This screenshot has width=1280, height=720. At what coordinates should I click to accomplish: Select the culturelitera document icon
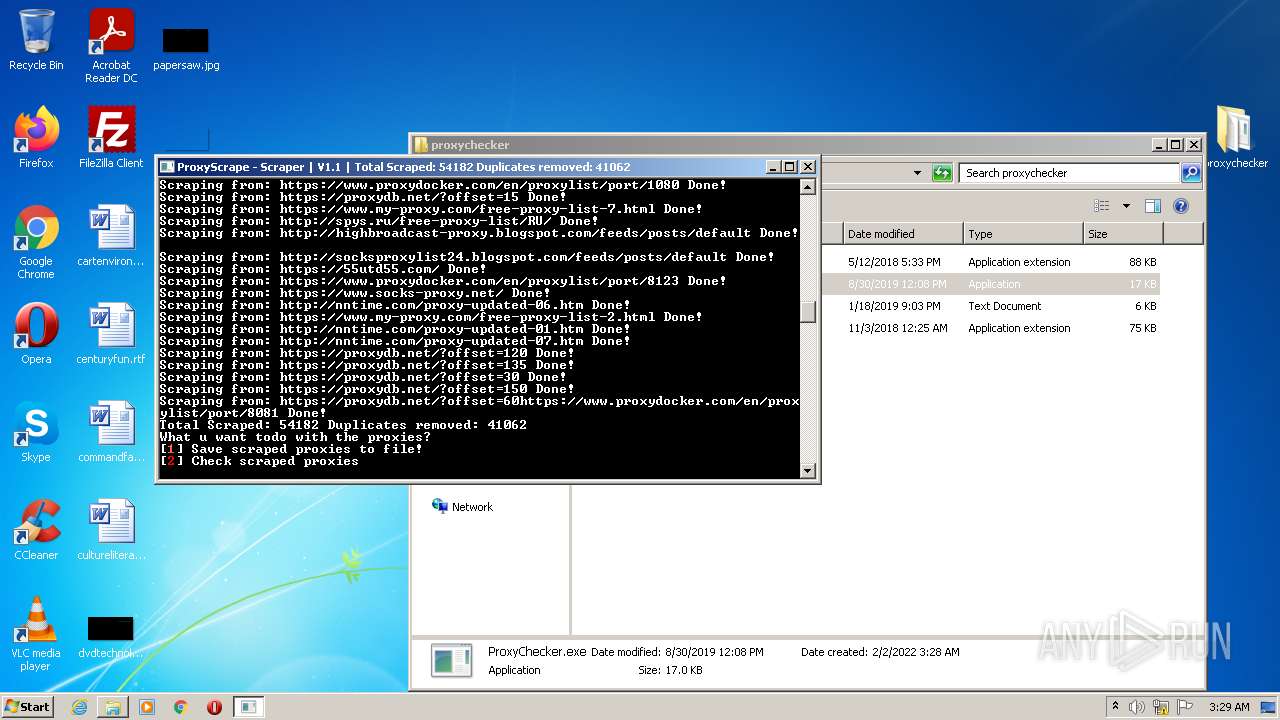tap(111, 530)
